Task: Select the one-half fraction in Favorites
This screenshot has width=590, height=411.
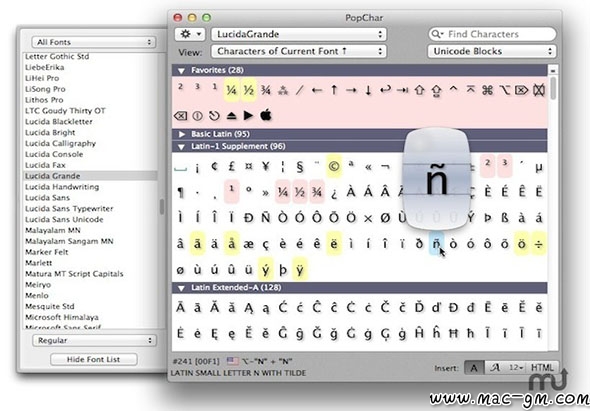Action: 248,90
